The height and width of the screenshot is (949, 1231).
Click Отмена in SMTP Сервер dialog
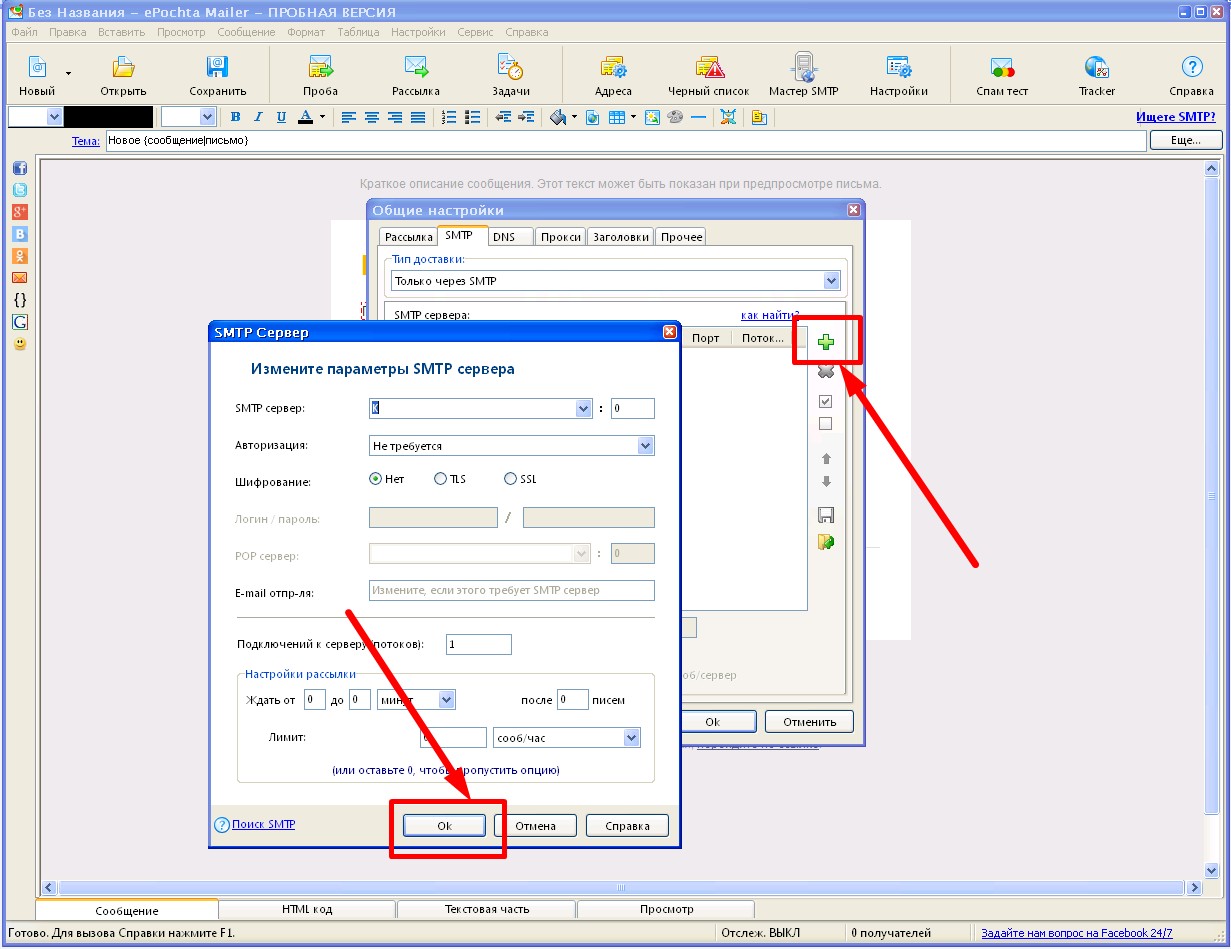point(536,826)
